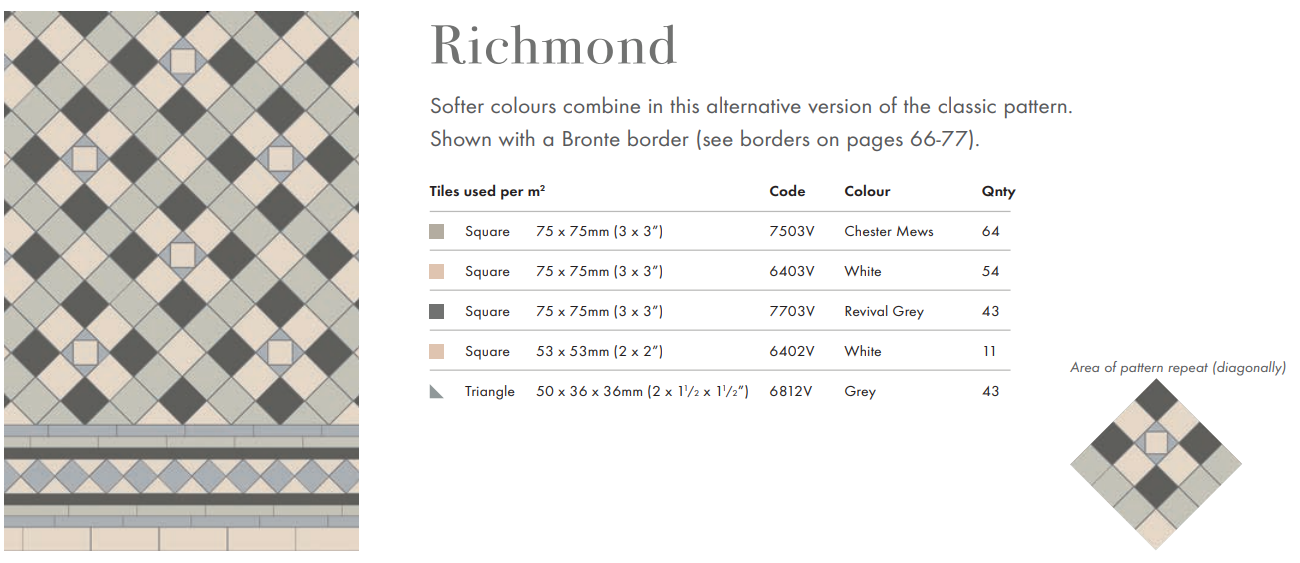Click product code 6812V

(x=792, y=392)
